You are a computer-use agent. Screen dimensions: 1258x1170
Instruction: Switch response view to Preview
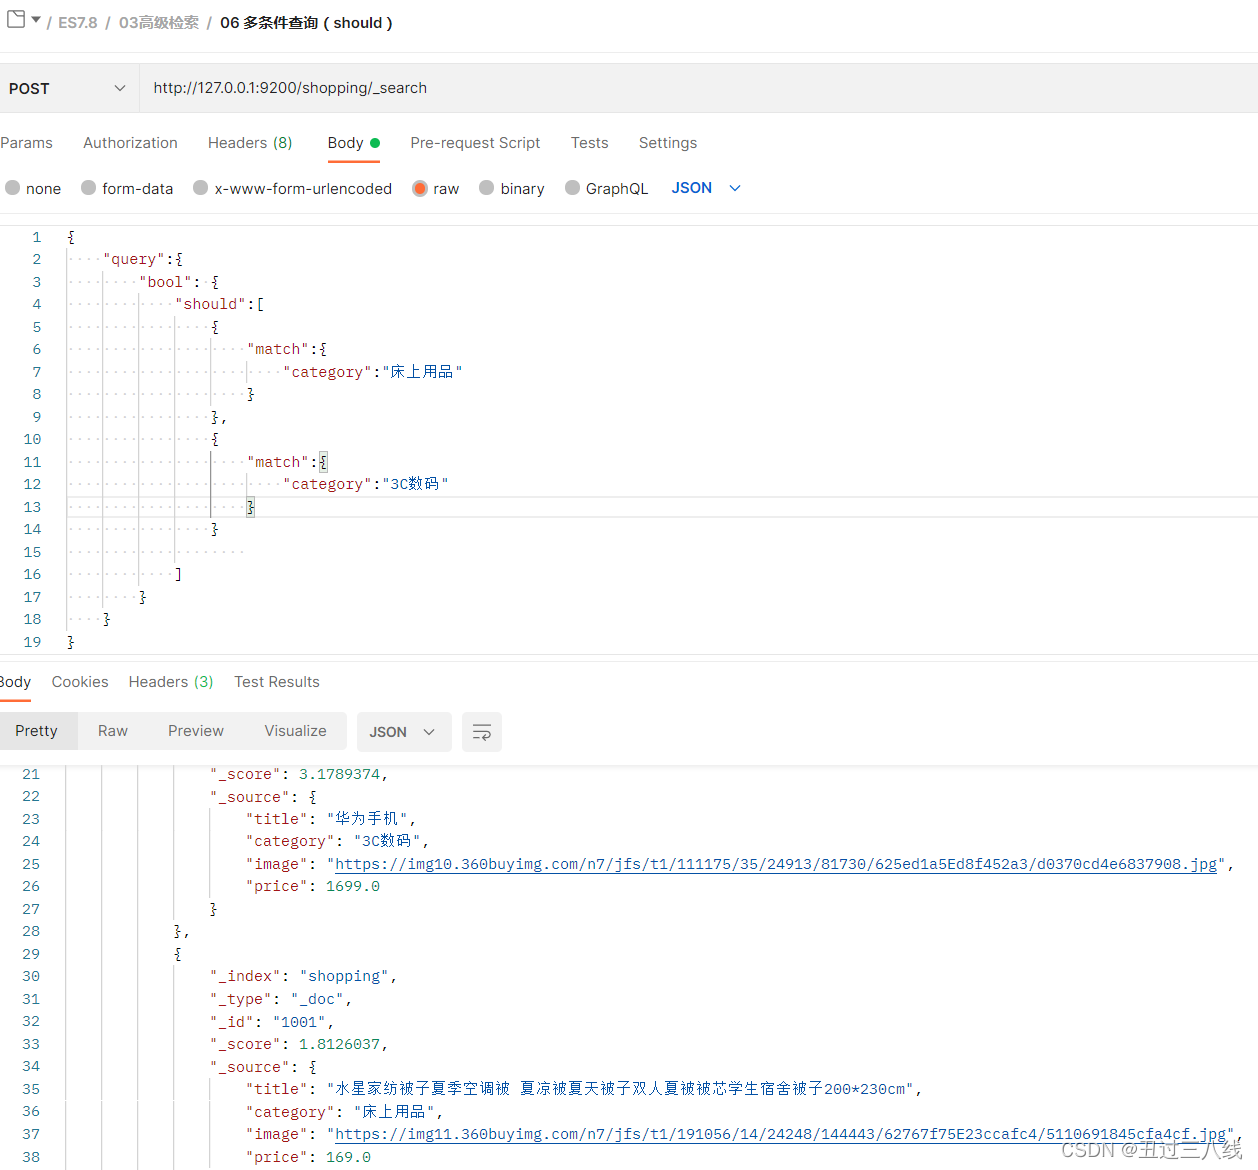196,731
